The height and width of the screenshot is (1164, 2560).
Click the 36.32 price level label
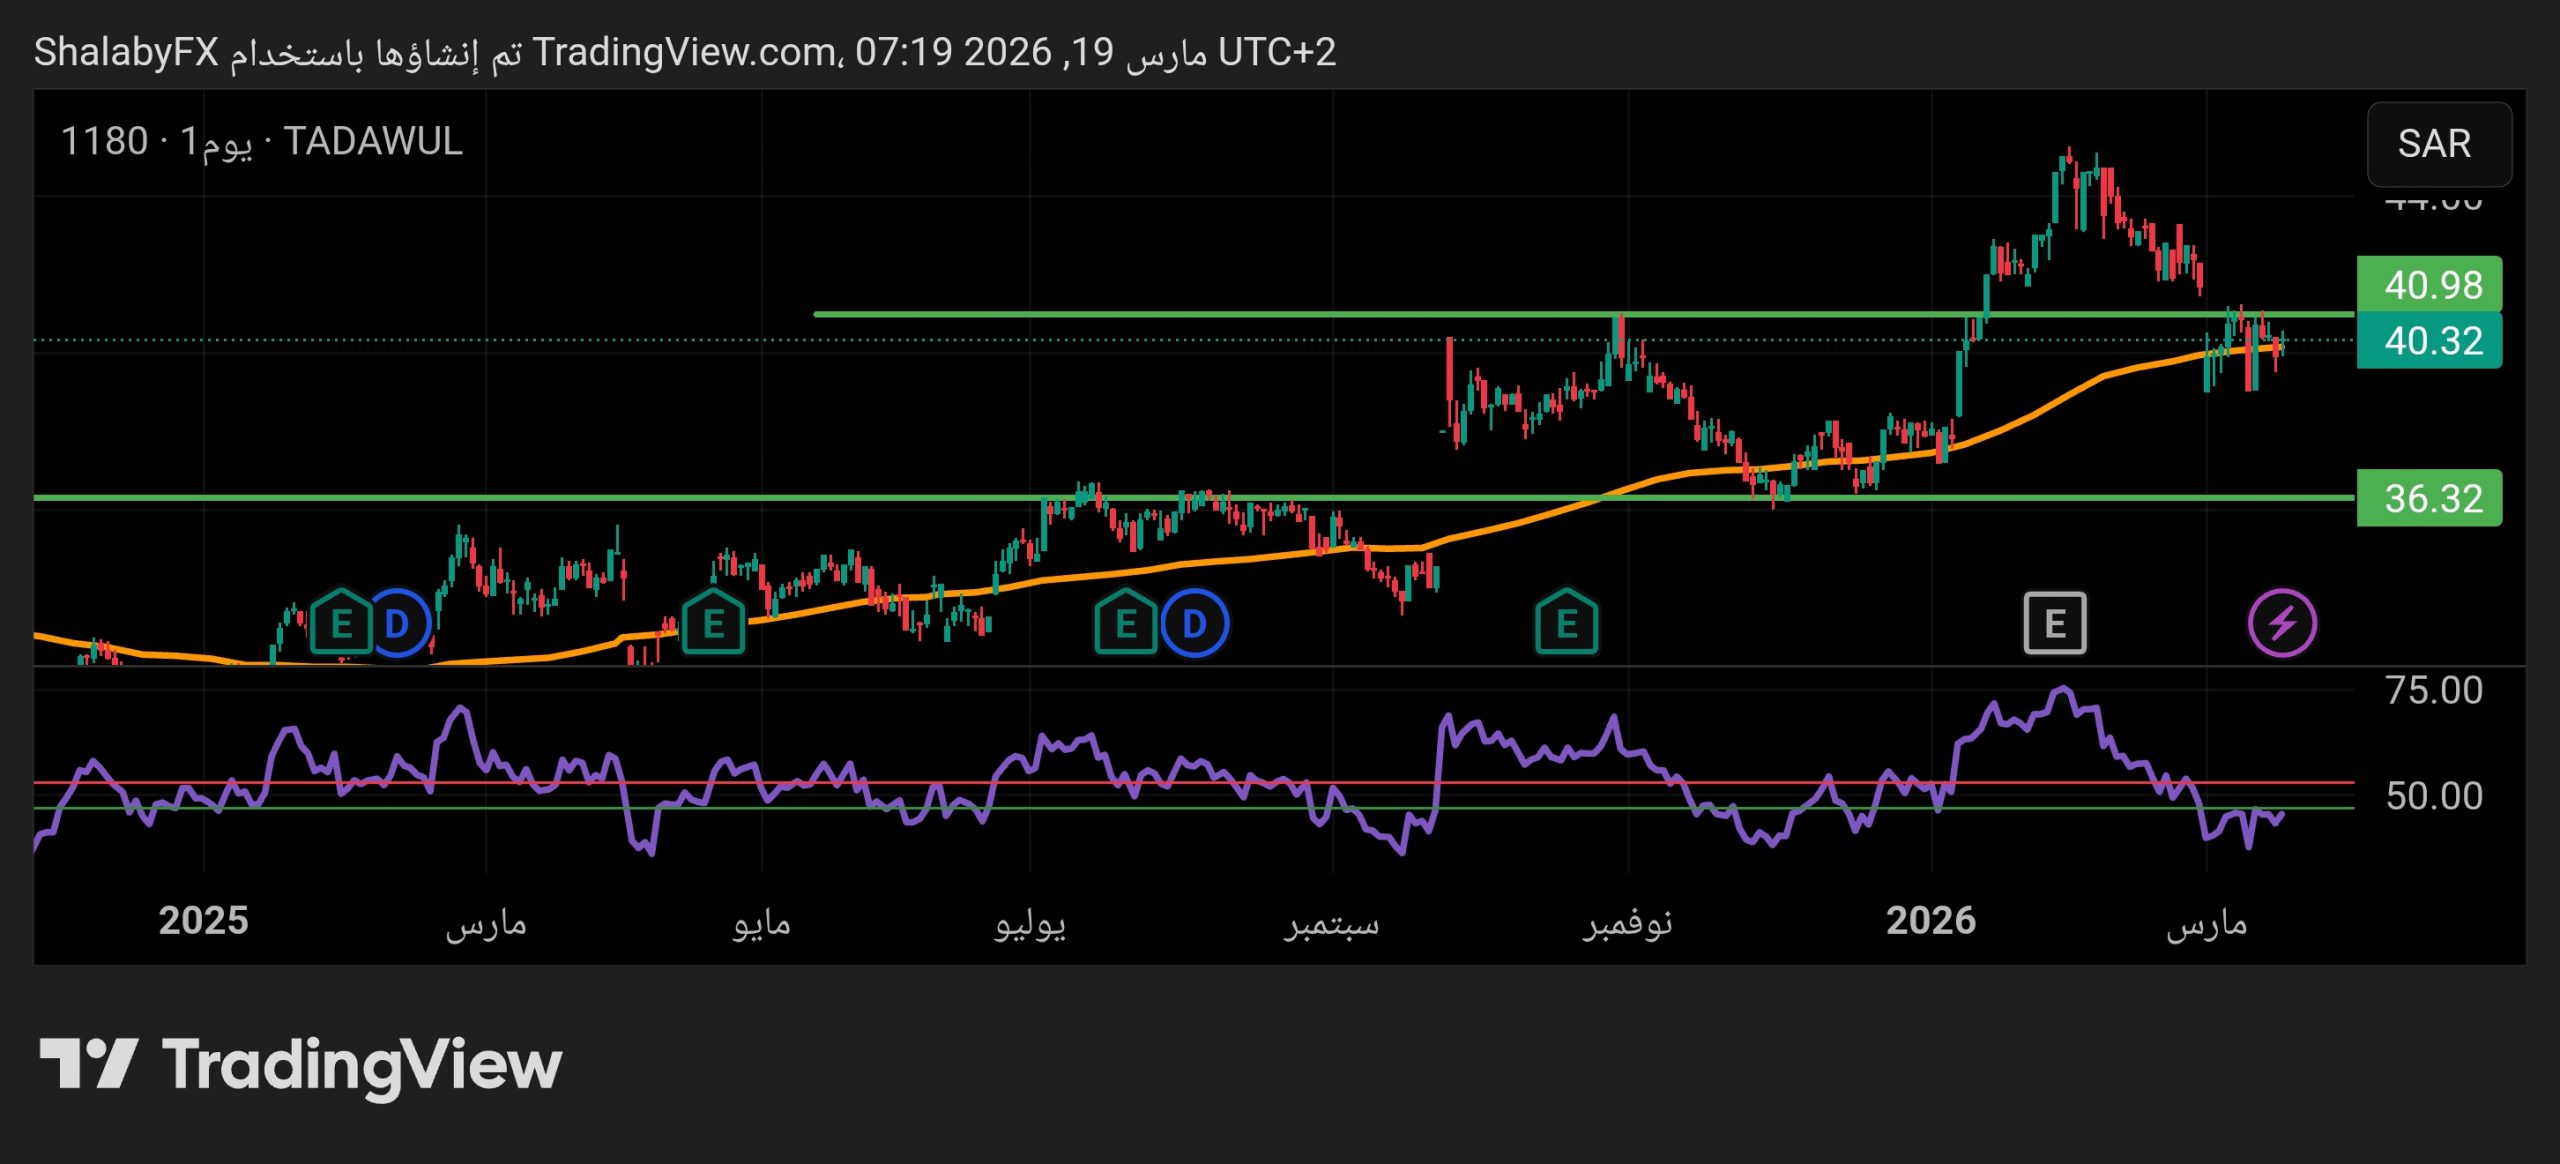pos(2430,498)
